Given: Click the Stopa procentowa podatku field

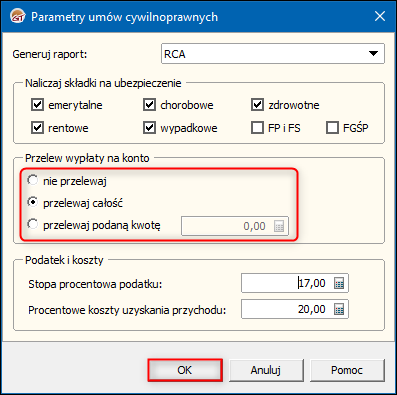Looking at the screenshot, I should tap(295, 283).
